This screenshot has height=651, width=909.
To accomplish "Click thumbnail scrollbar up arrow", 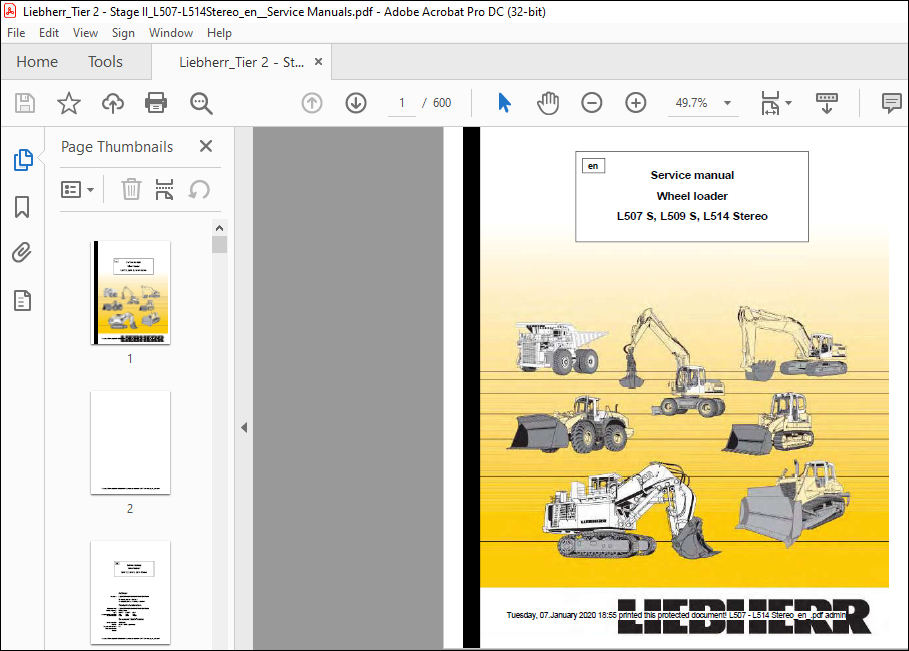I will point(219,228).
